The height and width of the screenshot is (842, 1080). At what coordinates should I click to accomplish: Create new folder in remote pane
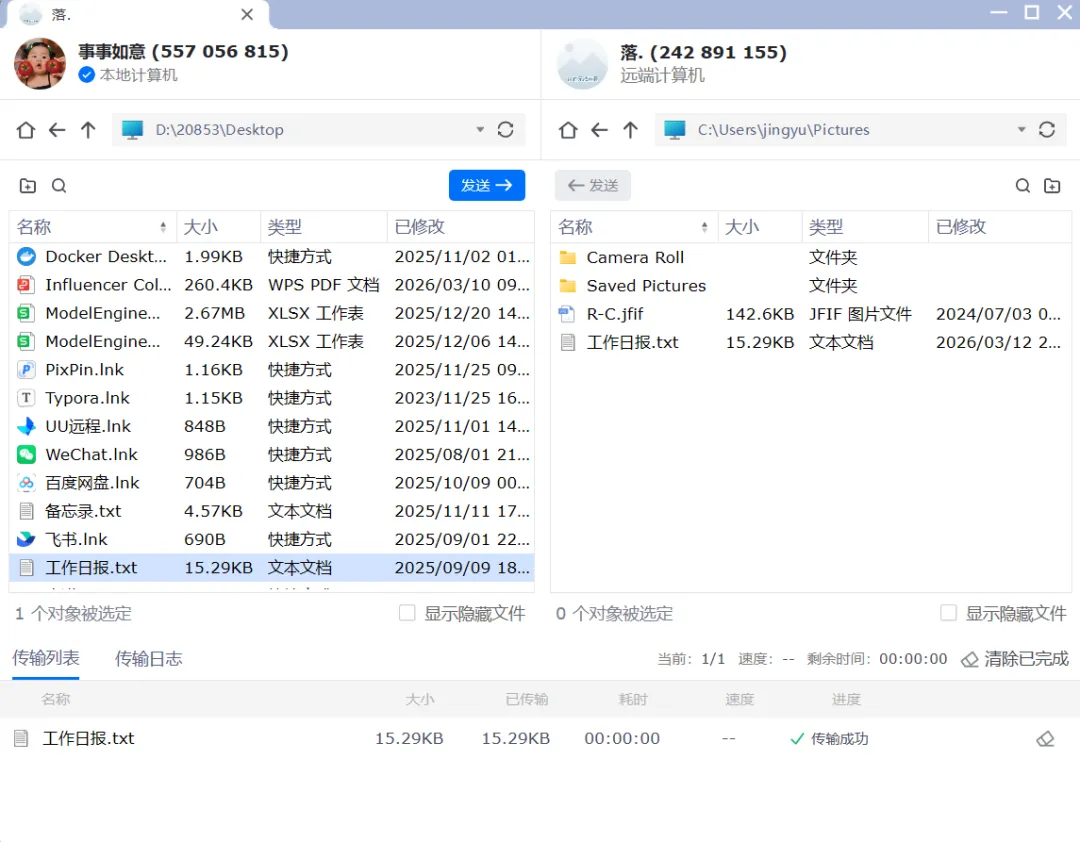1052,185
